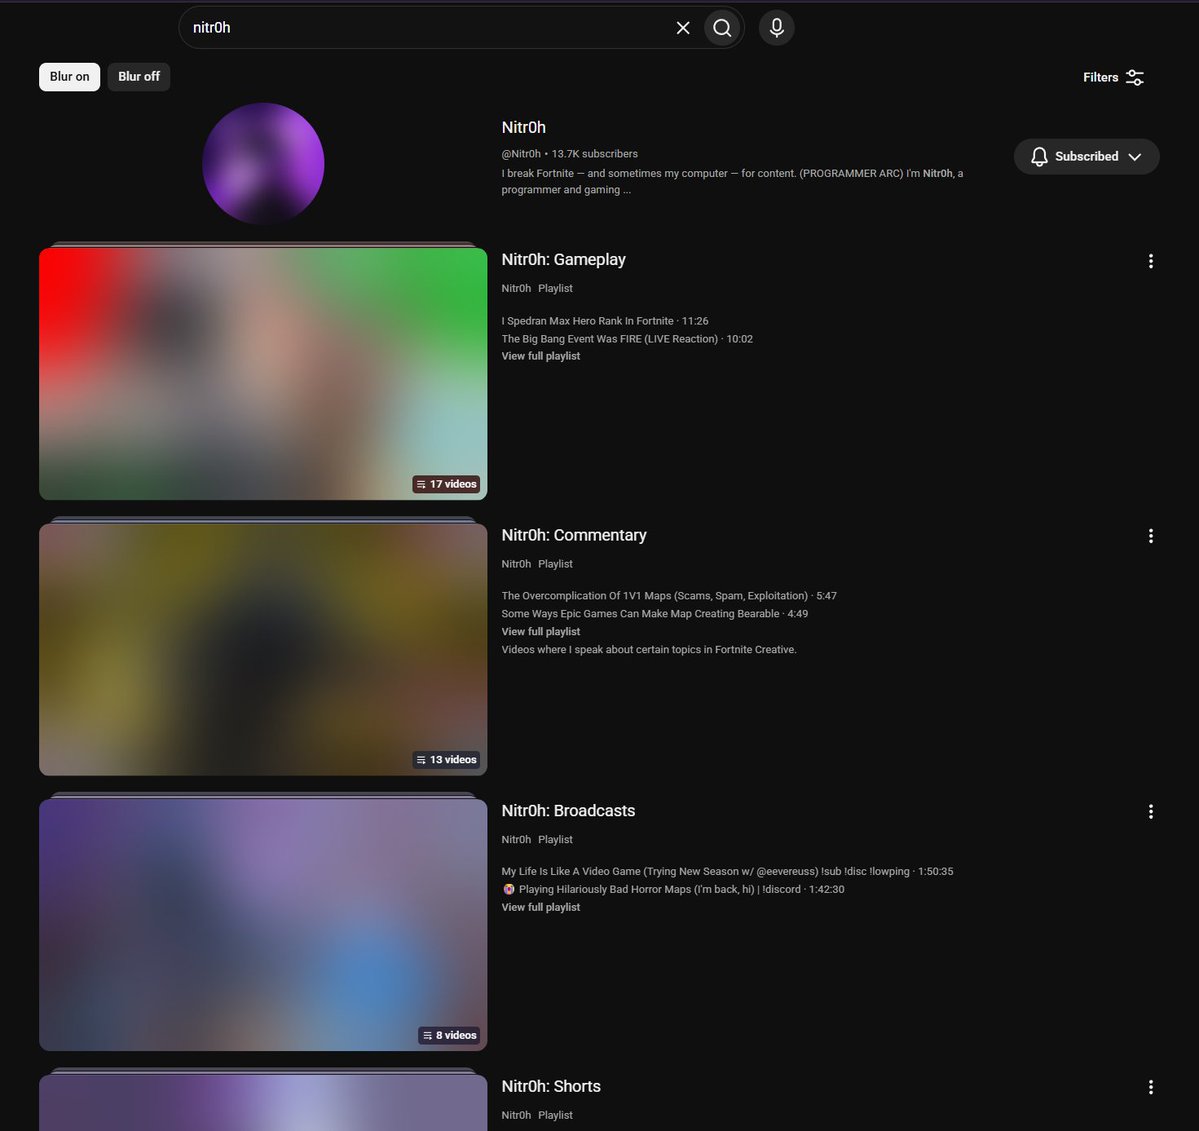Open more options for Nitr0h: Broadcasts playlist
This screenshot has height=1131, width=1199.
coord(1151,811)
